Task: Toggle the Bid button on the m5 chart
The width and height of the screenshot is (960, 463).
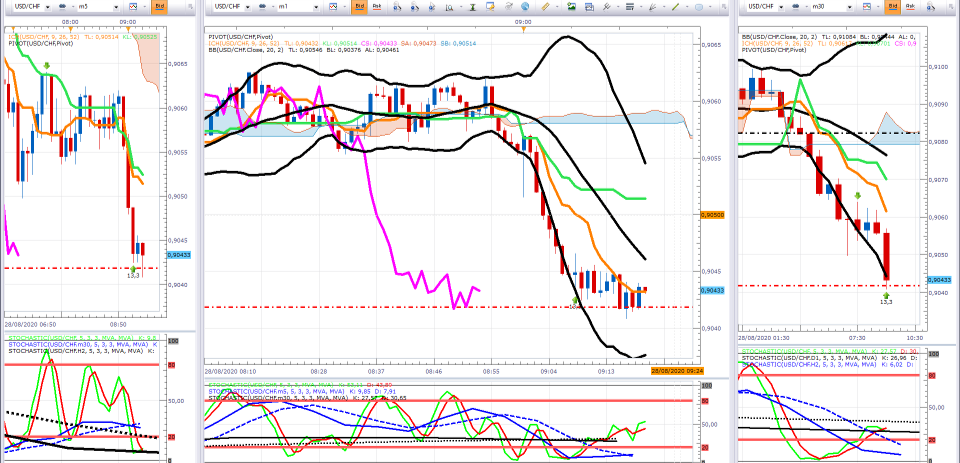Action: coord(159,6)
